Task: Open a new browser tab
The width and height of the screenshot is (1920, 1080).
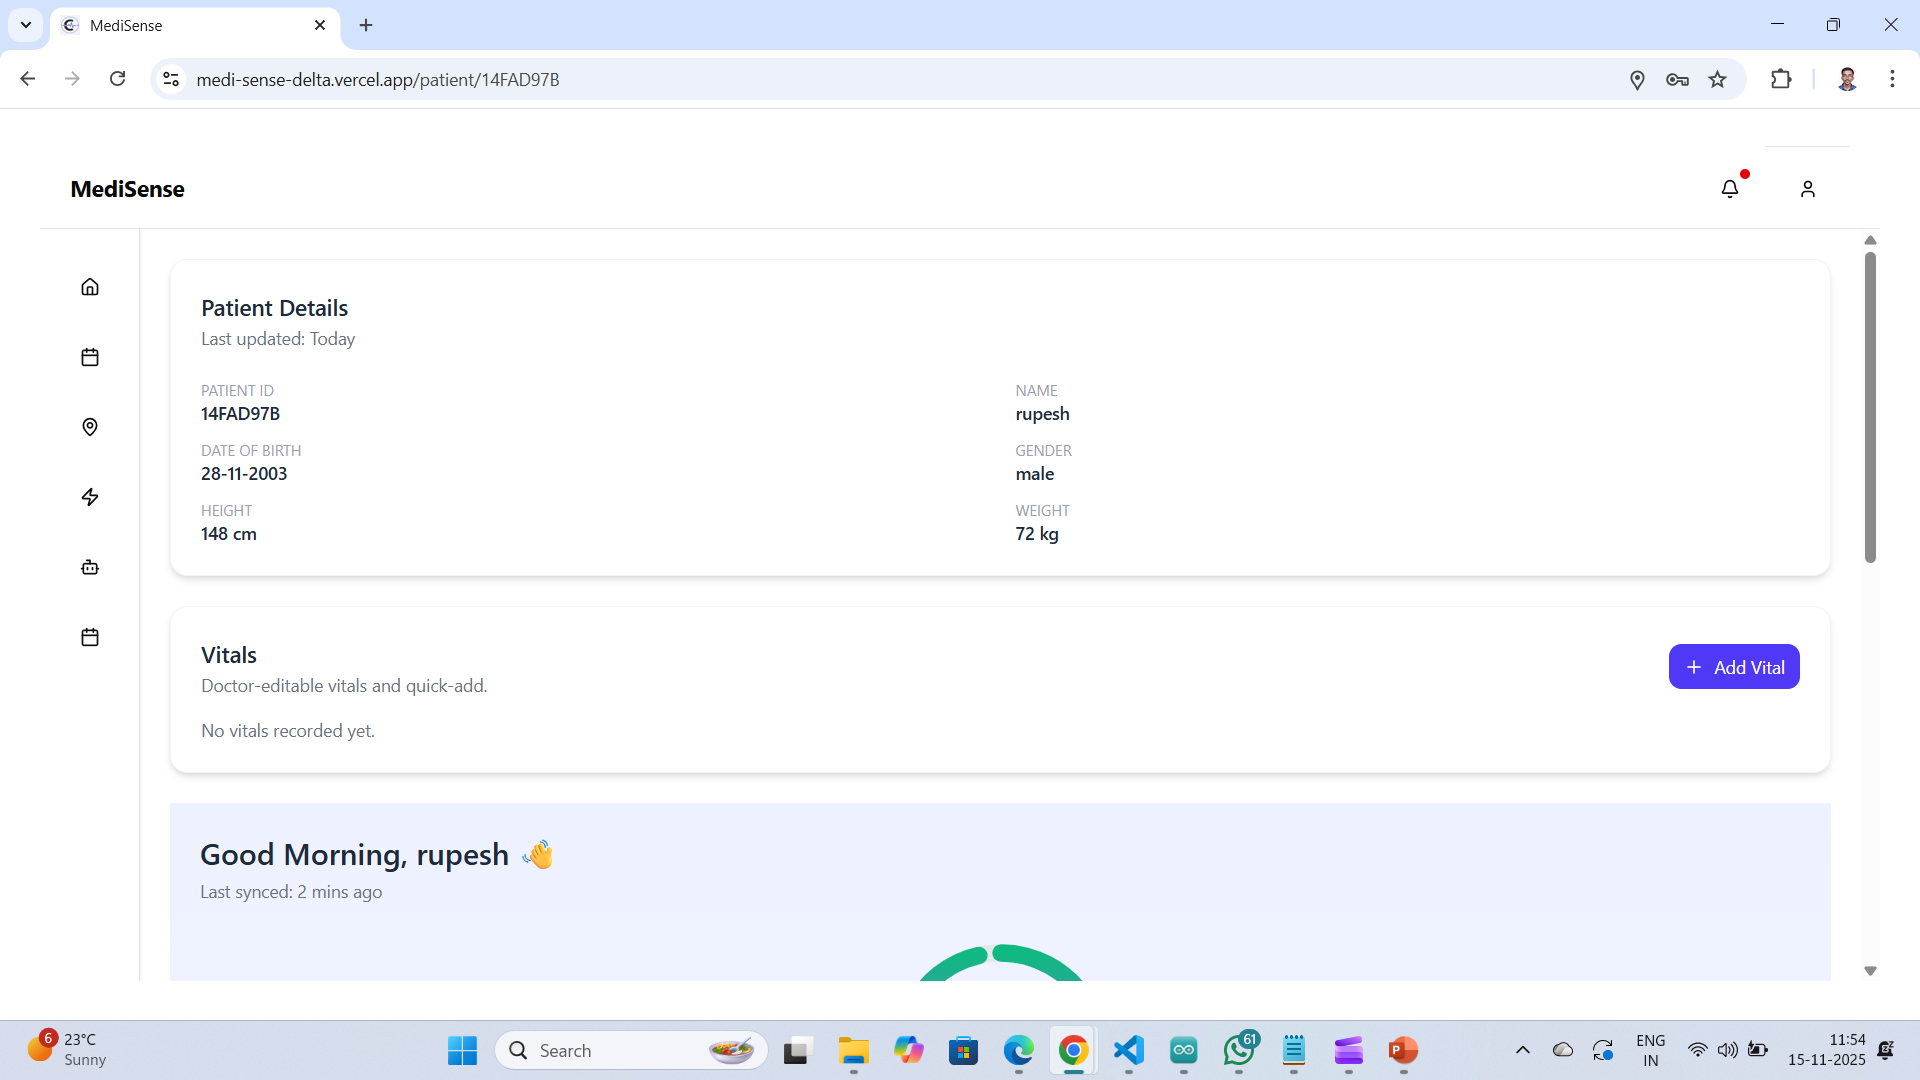Action: tap(366, 25)
